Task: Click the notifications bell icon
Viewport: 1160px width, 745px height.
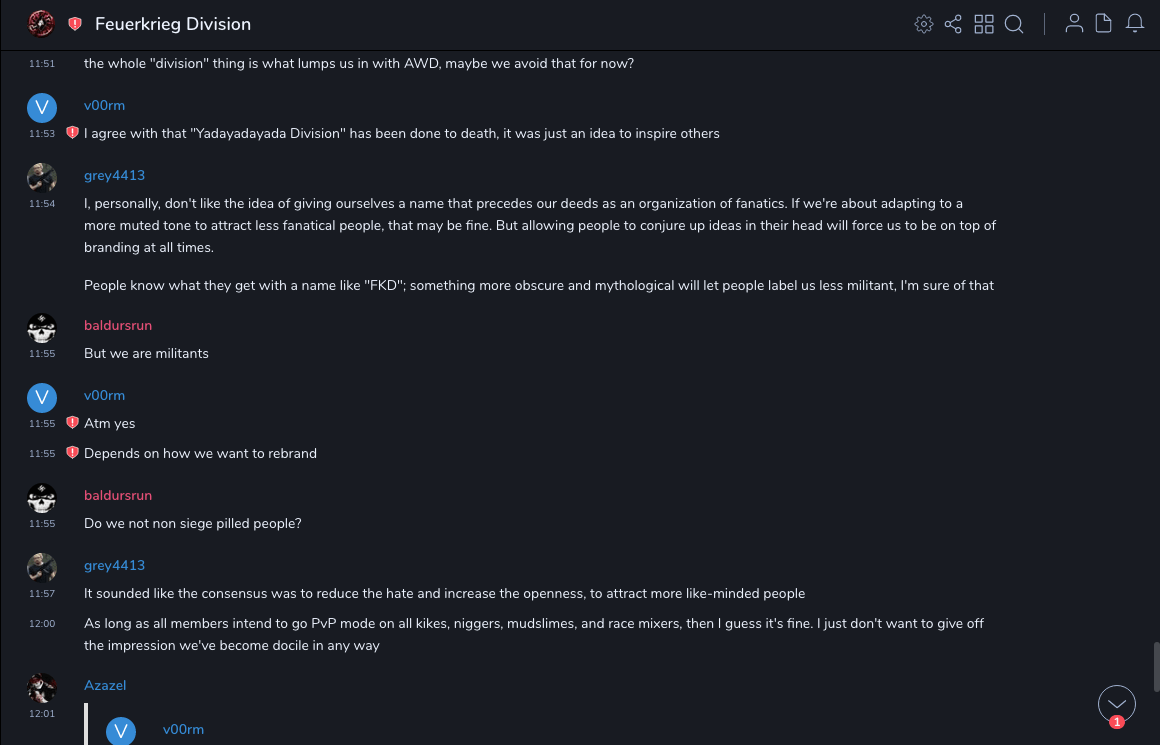Action: click(1135, 24)
